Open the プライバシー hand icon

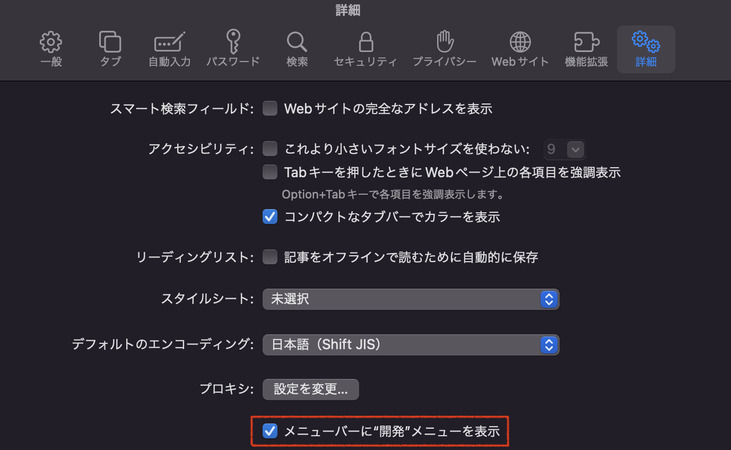pos(445,49)
